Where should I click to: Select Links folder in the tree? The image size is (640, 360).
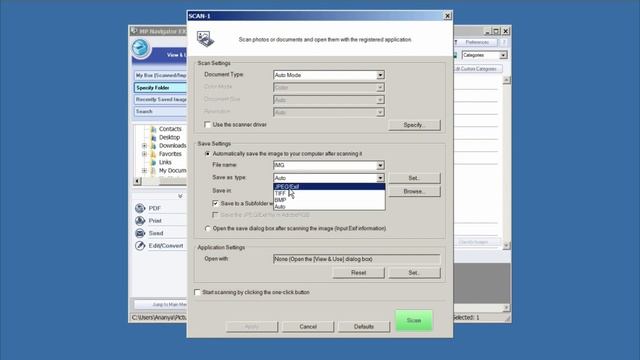[165, 162]
